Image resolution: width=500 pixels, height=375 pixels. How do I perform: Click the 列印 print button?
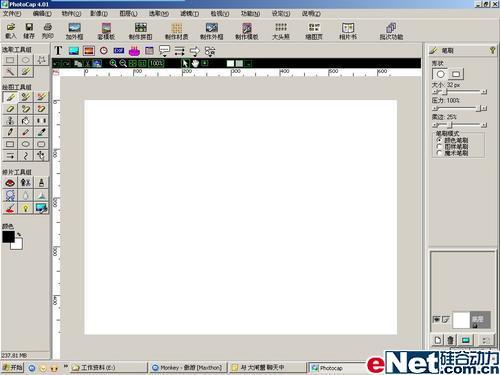(x=48, y=31)
